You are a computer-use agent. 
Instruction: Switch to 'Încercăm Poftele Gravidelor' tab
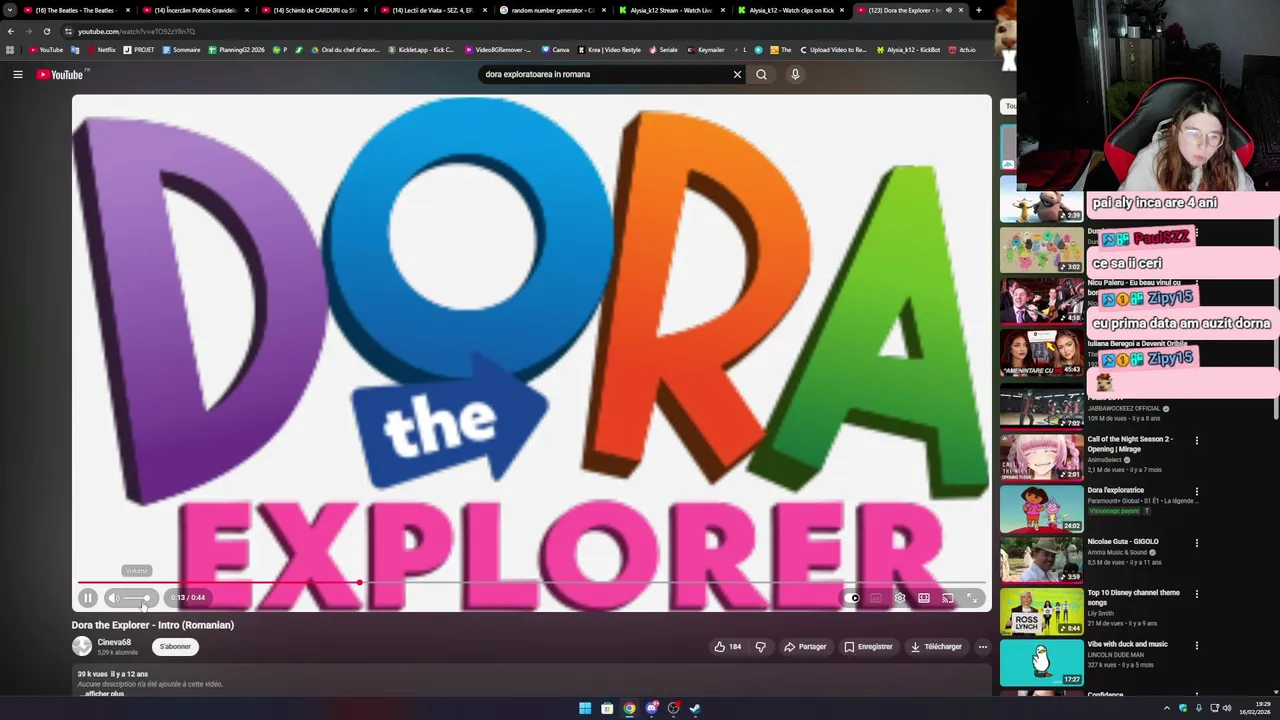coord(195,10)
